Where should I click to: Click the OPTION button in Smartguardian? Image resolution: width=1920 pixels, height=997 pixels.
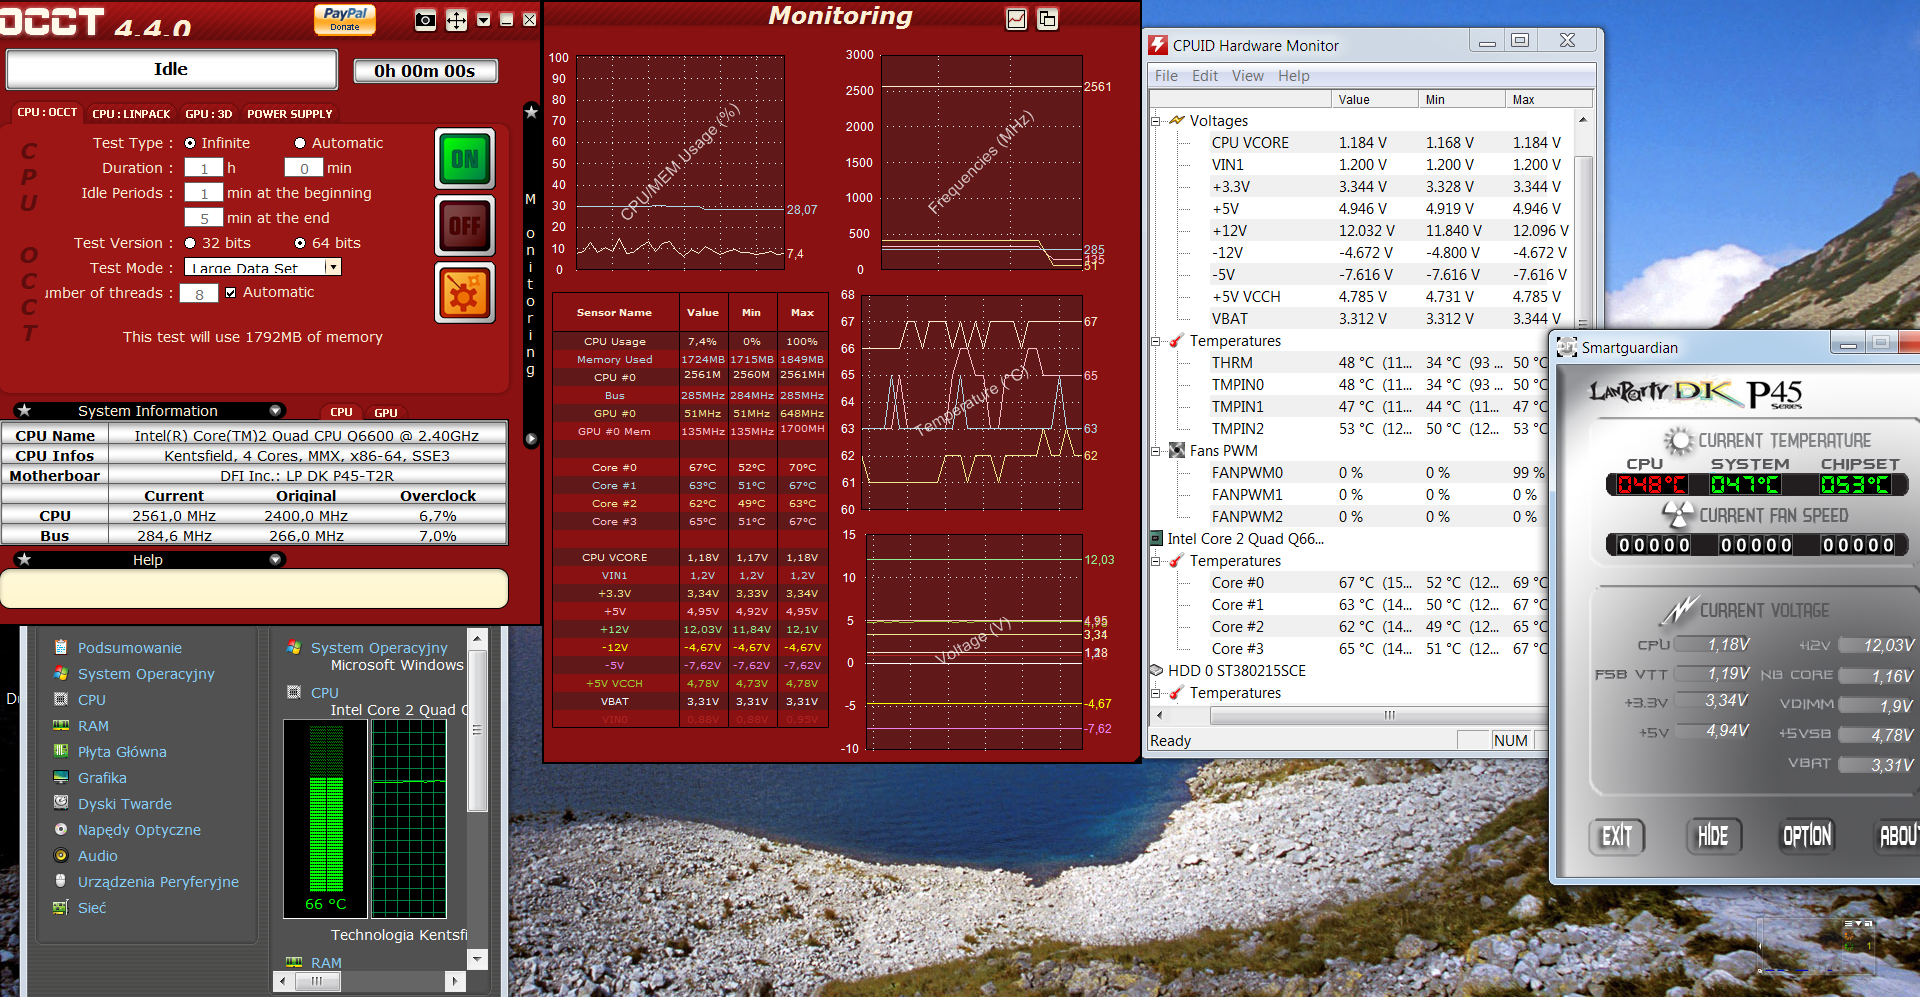click(x=1807, y=836)
